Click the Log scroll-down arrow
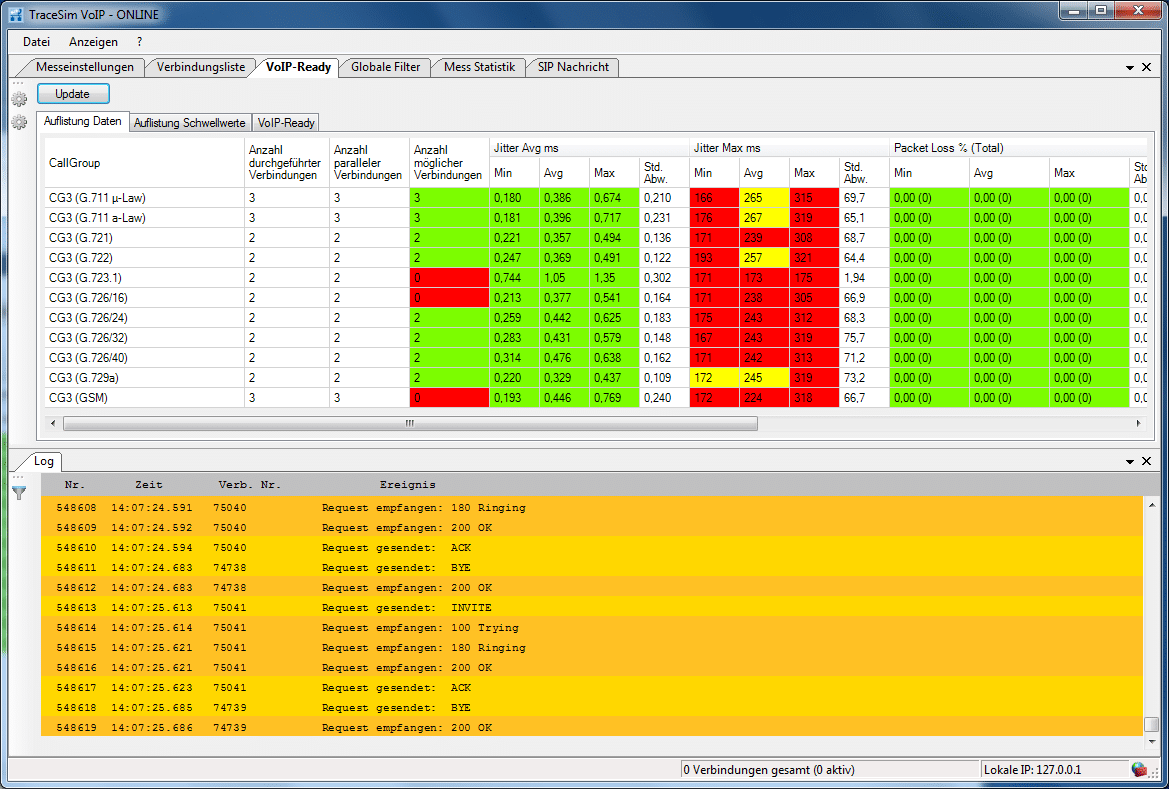 click(x=1152, y=742)
